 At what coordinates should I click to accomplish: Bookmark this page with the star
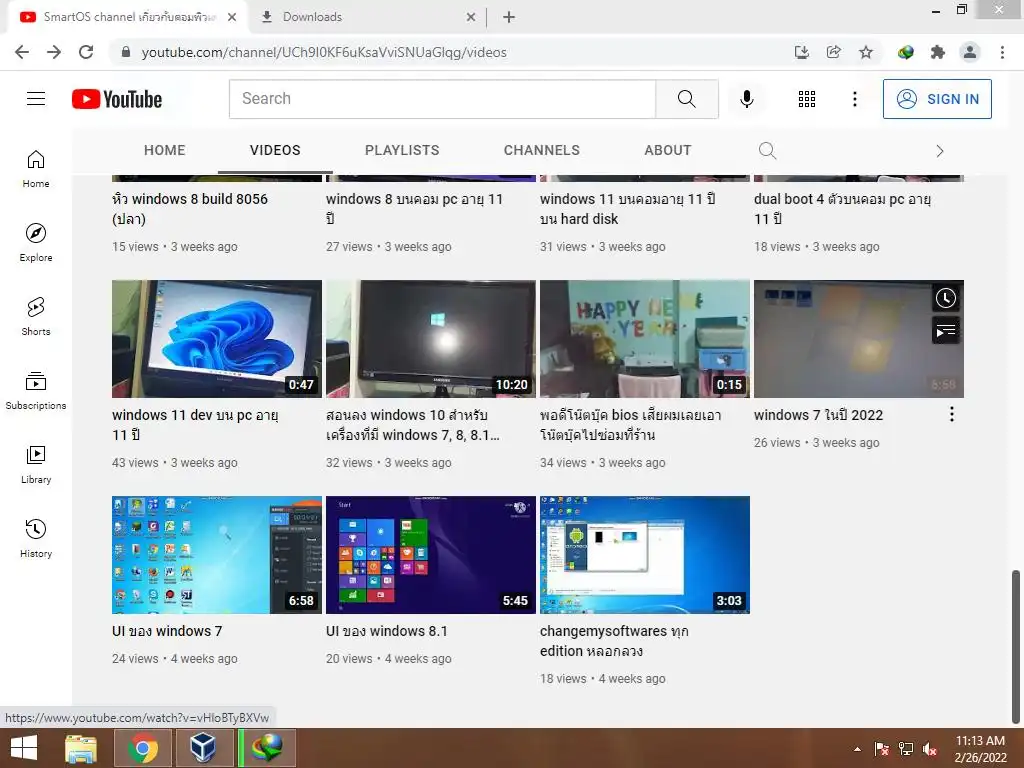(866, 52)
